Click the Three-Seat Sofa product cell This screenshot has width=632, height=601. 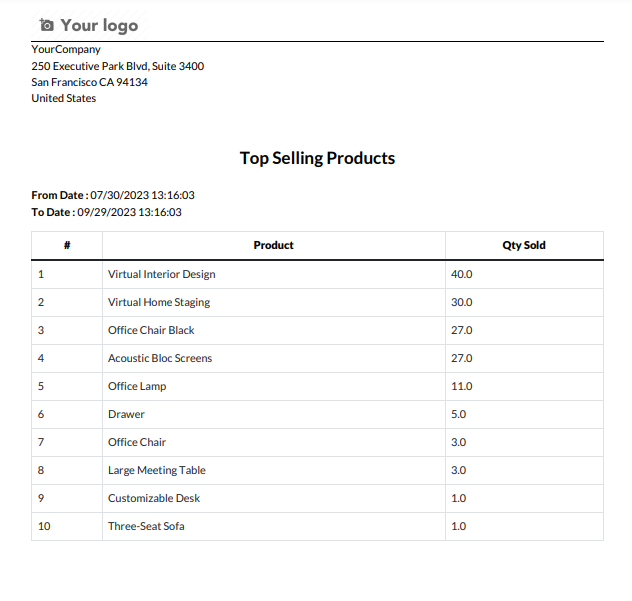(146, 526)
